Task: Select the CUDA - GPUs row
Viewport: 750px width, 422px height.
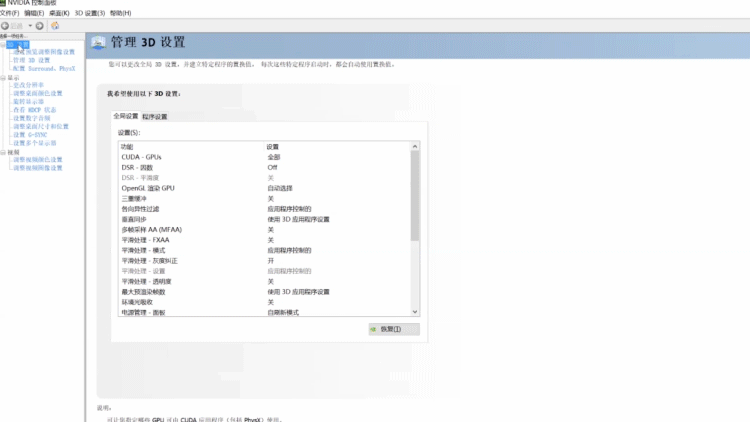Action: (265, 157)
